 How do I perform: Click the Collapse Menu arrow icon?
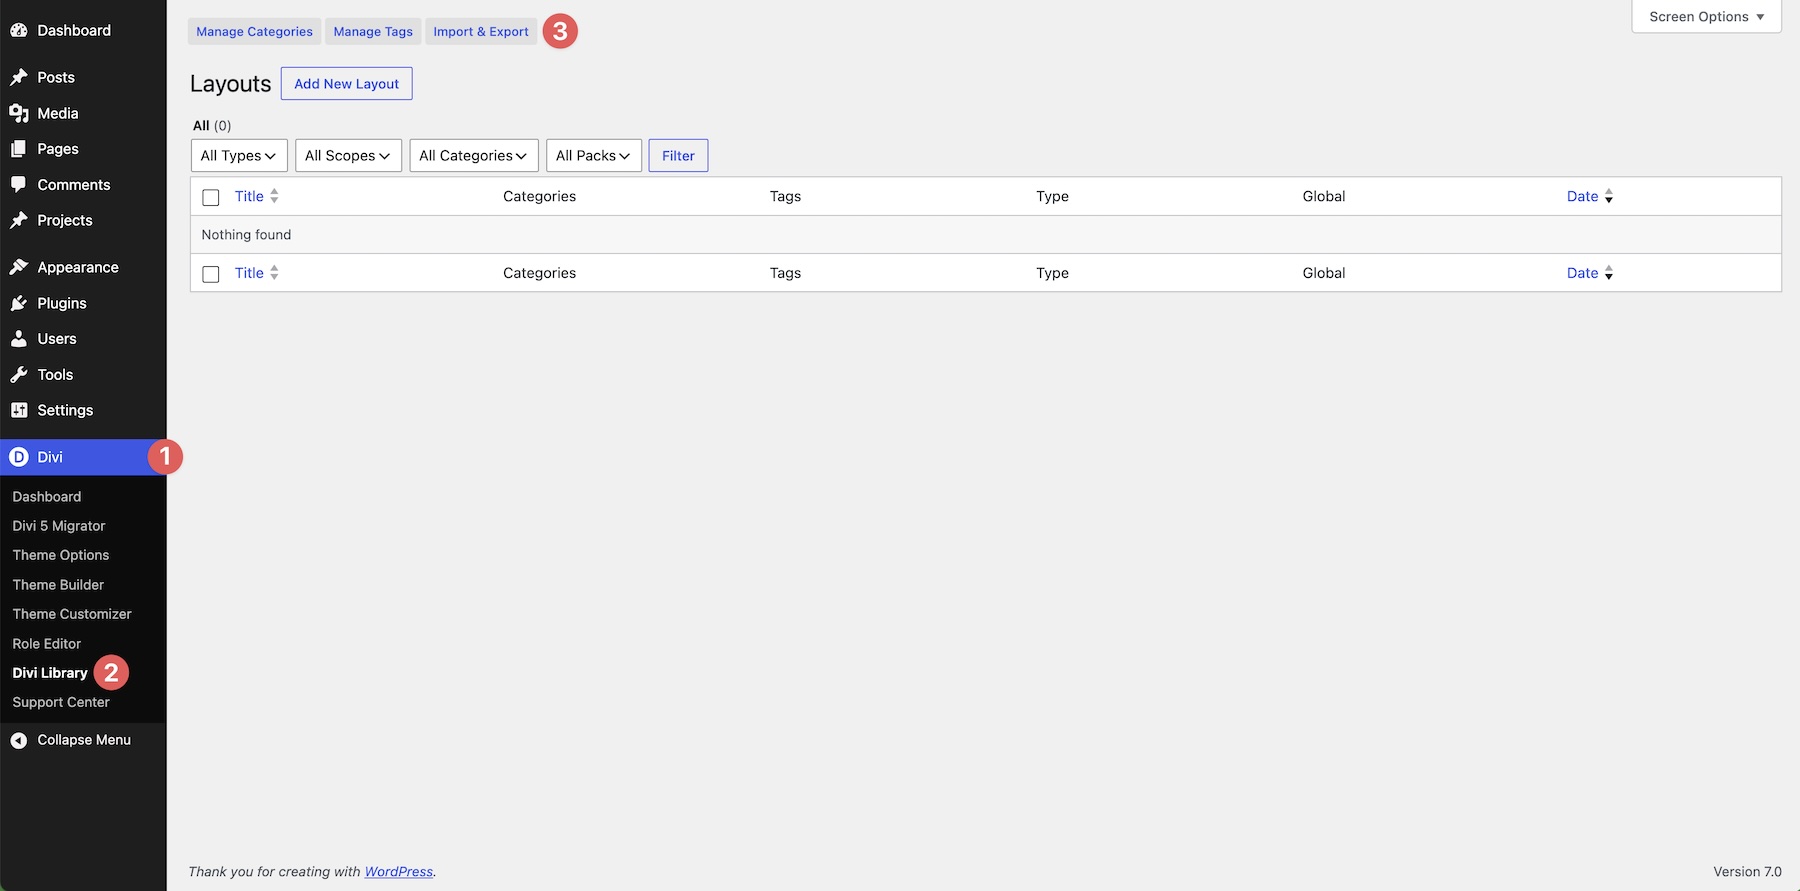(x=19, y=740)
